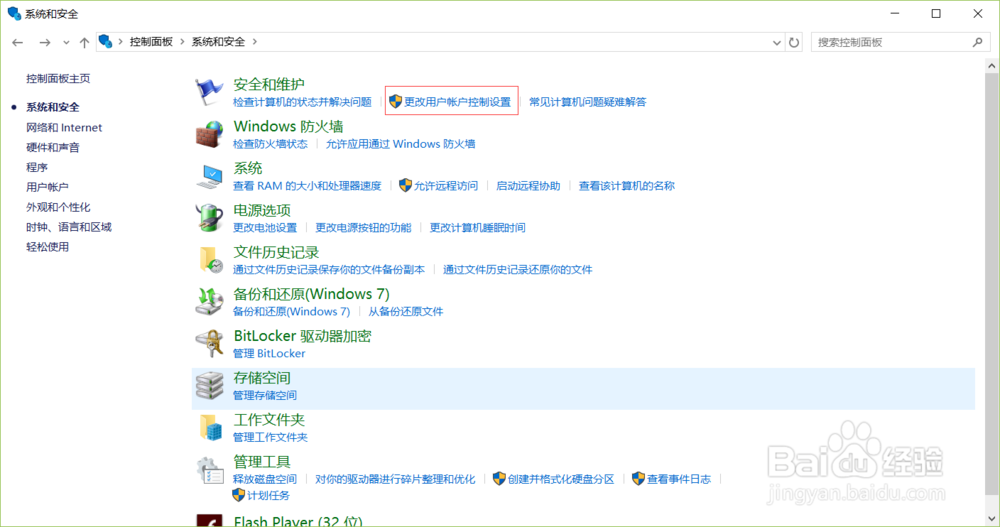Viewport: 1000px width, 527px height.
Task: Go up one level with up arrow
Action: [x=84, y=42]
